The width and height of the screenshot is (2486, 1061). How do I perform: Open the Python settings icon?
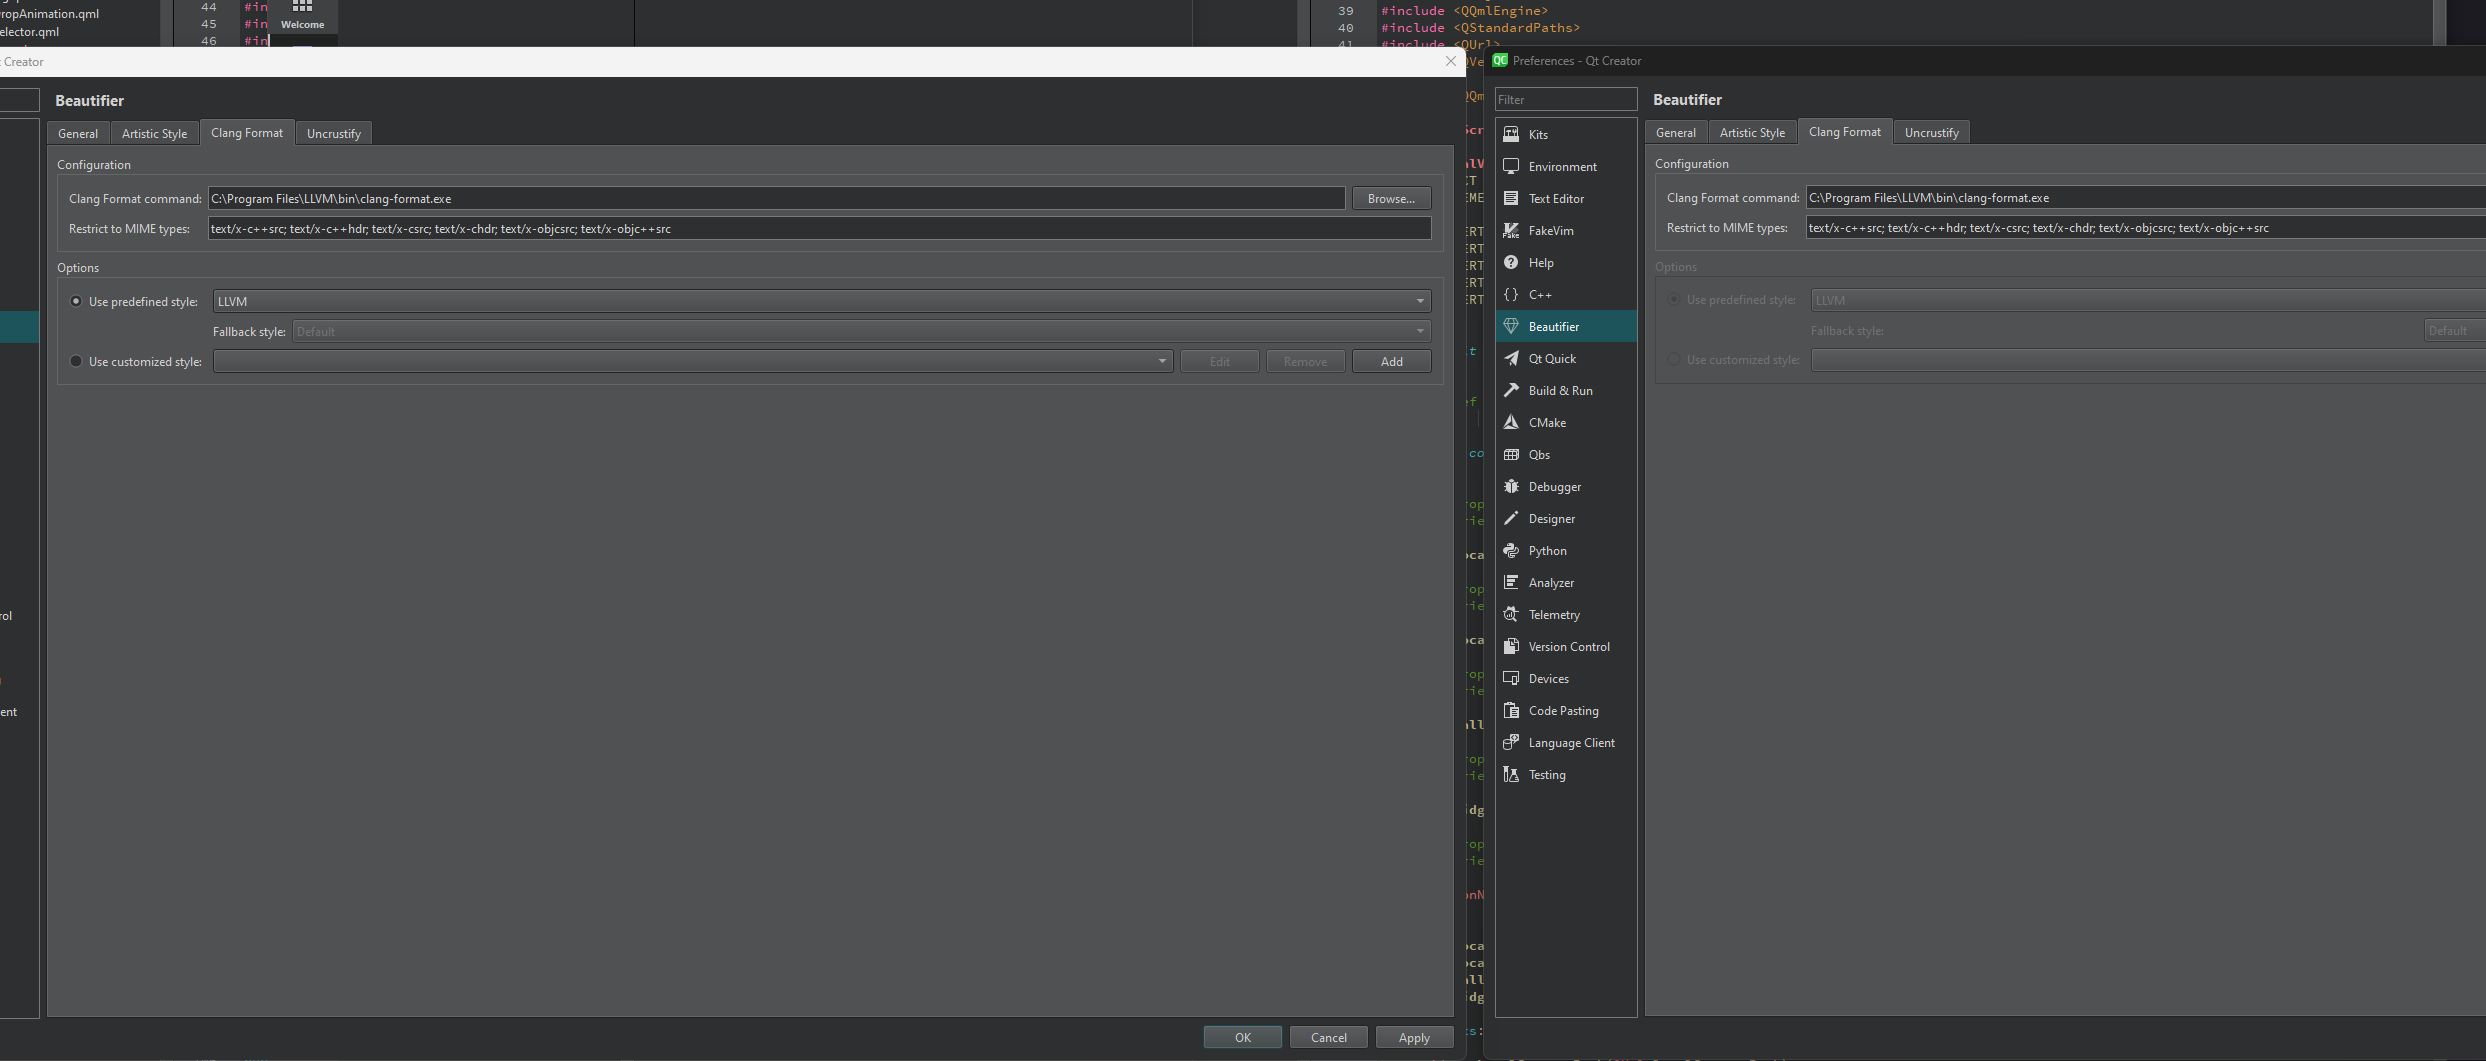[1511, 550]
